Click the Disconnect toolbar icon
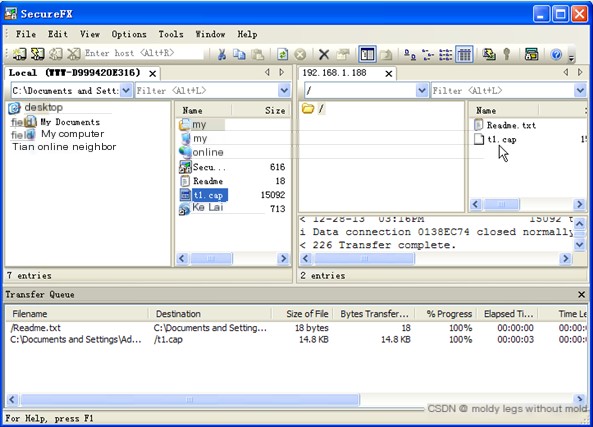Screen dimensions: 593x427 (x=74, y=54)
